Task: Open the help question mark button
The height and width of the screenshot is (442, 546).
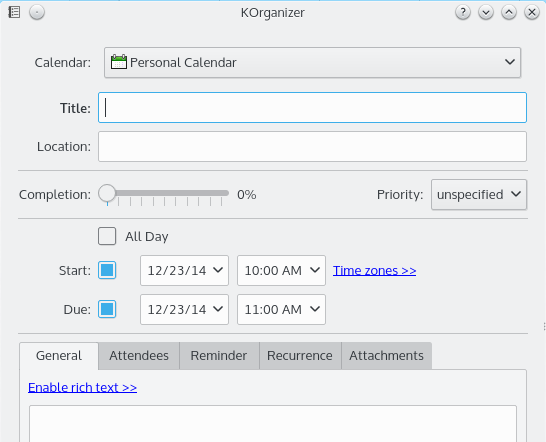Action: (x=463, y=13)
